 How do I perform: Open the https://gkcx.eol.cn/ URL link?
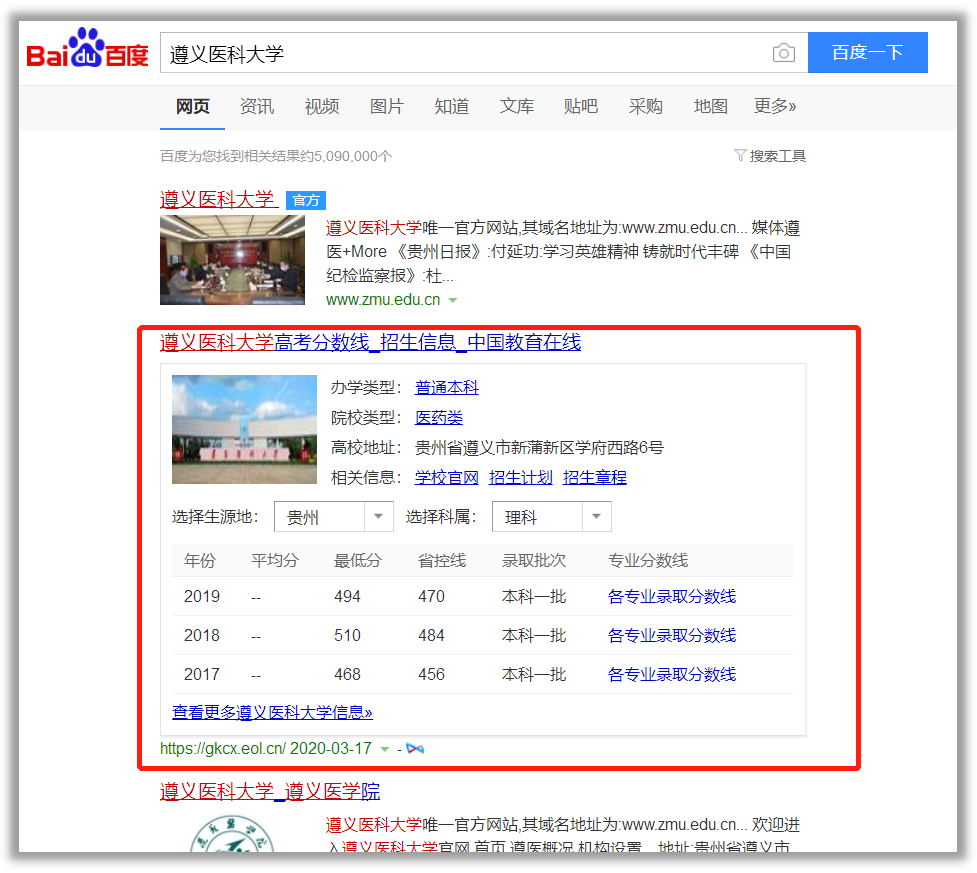tap(223, 748)
